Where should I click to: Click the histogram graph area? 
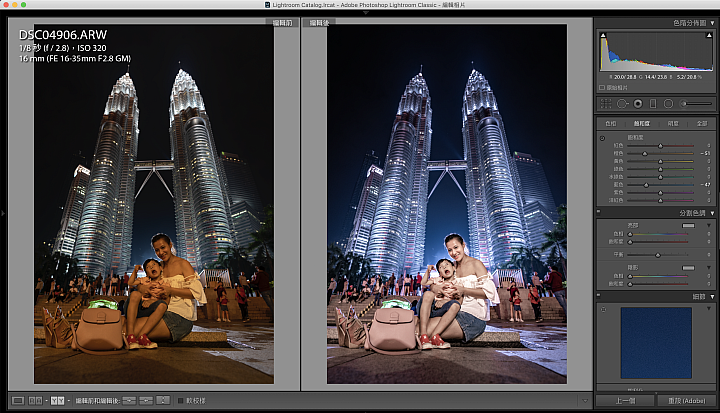click(x=656, y=51)
